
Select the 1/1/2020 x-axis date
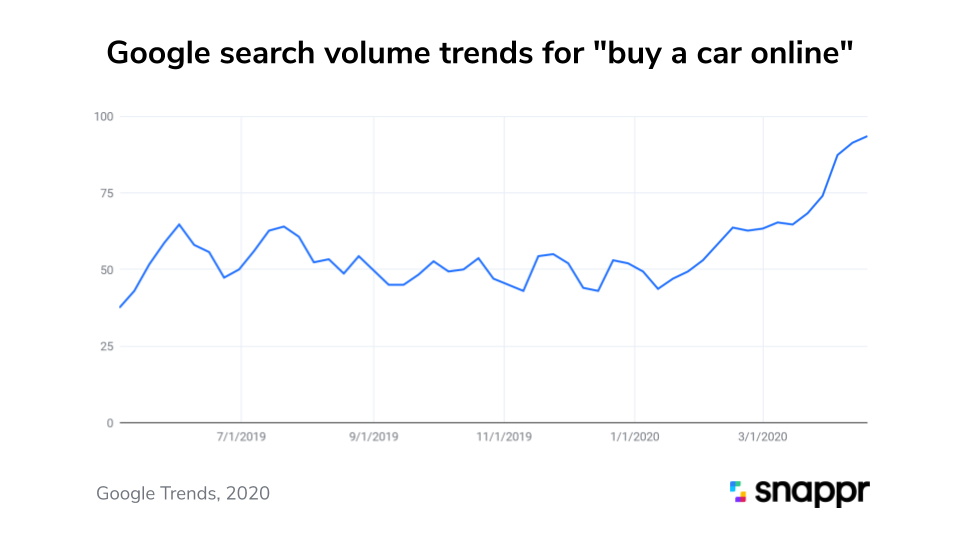pos(634,437)
